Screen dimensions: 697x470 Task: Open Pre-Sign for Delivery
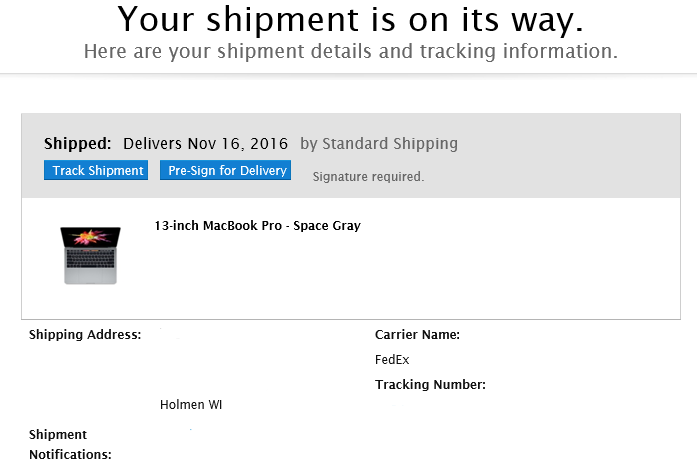[x=225, y=170]
